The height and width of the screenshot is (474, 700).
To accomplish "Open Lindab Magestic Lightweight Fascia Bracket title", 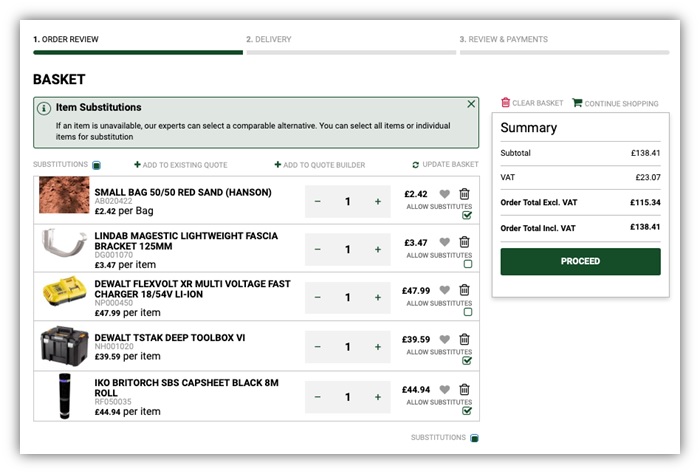I will click(186, 241).
